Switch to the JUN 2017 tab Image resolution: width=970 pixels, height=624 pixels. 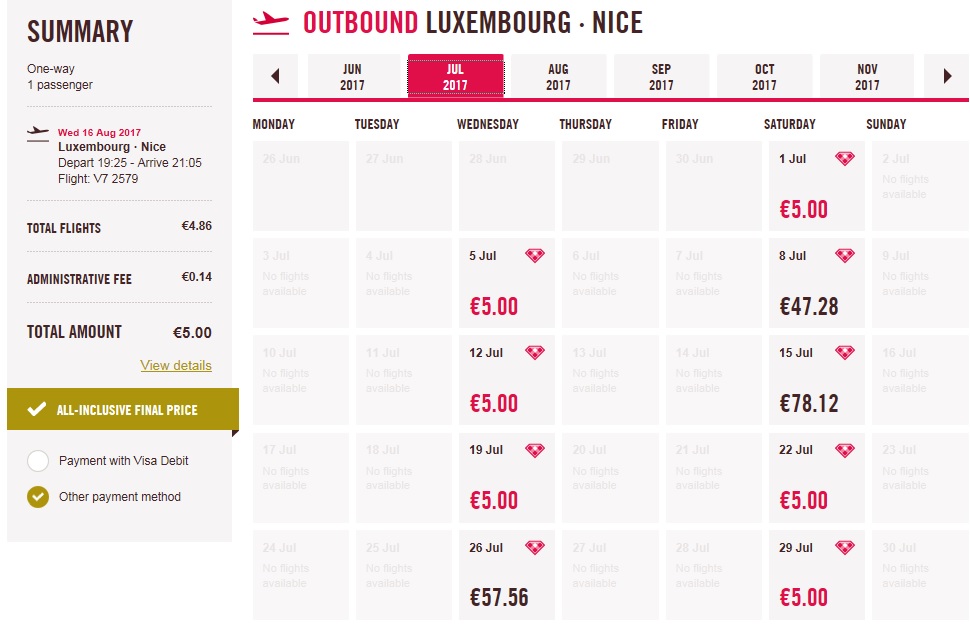click(x=352, y=76)
